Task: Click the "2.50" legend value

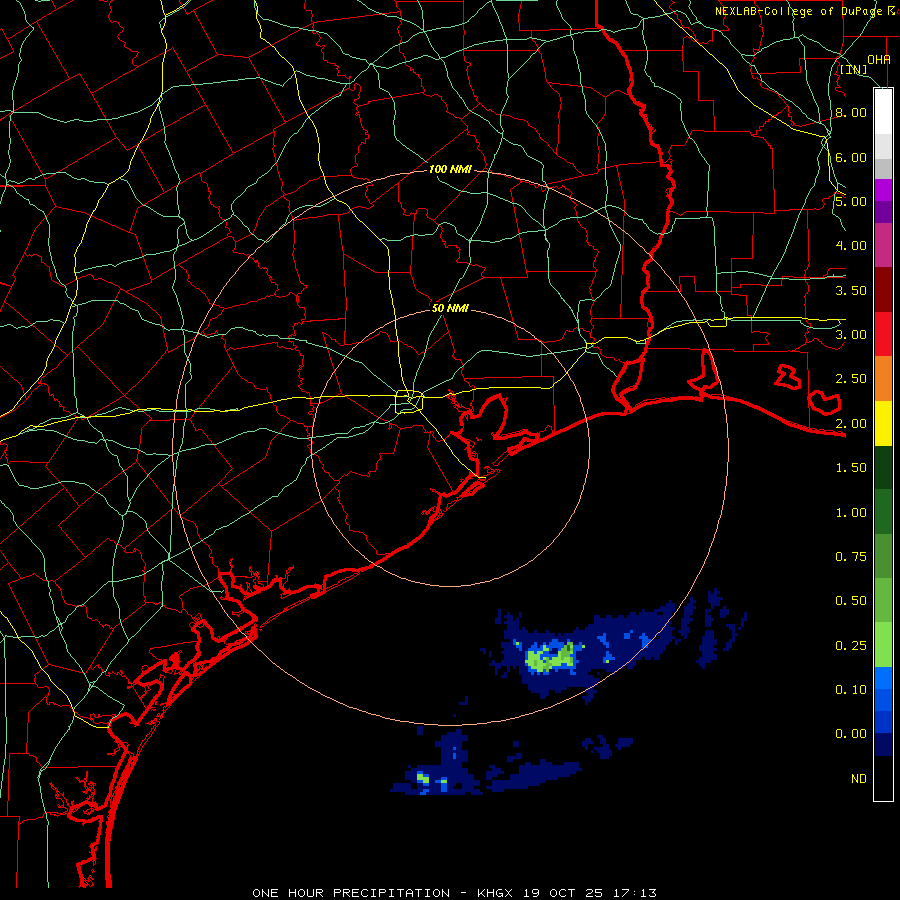Action: (851, 379)
